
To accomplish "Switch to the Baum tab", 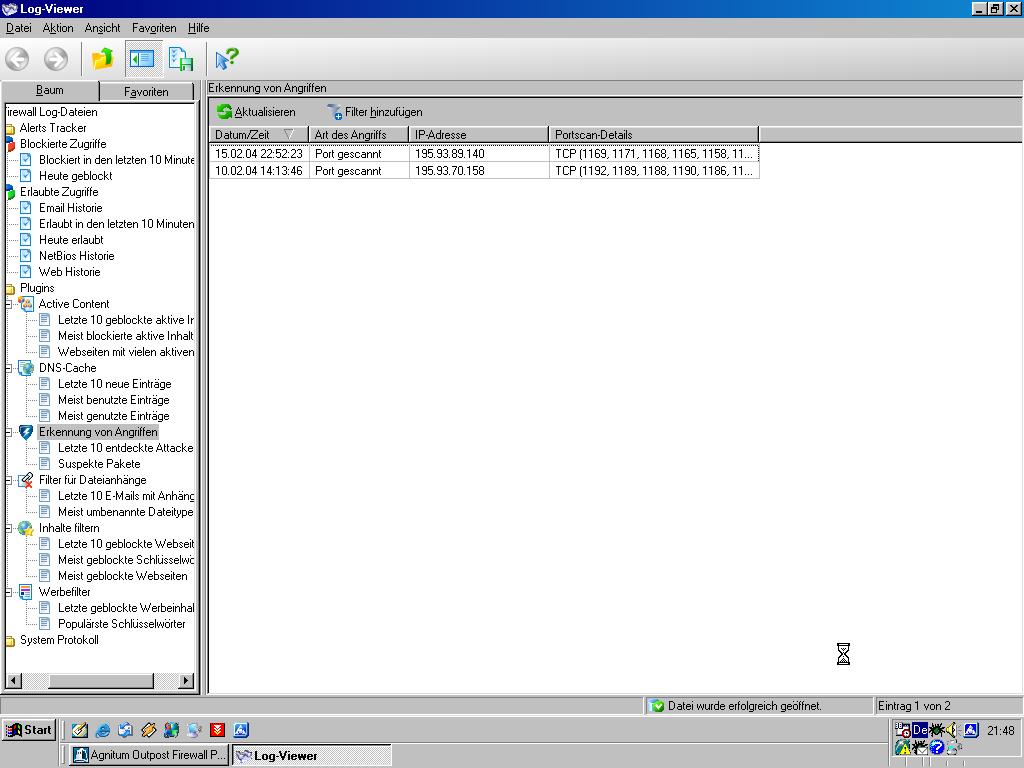I will coord(50,90).
